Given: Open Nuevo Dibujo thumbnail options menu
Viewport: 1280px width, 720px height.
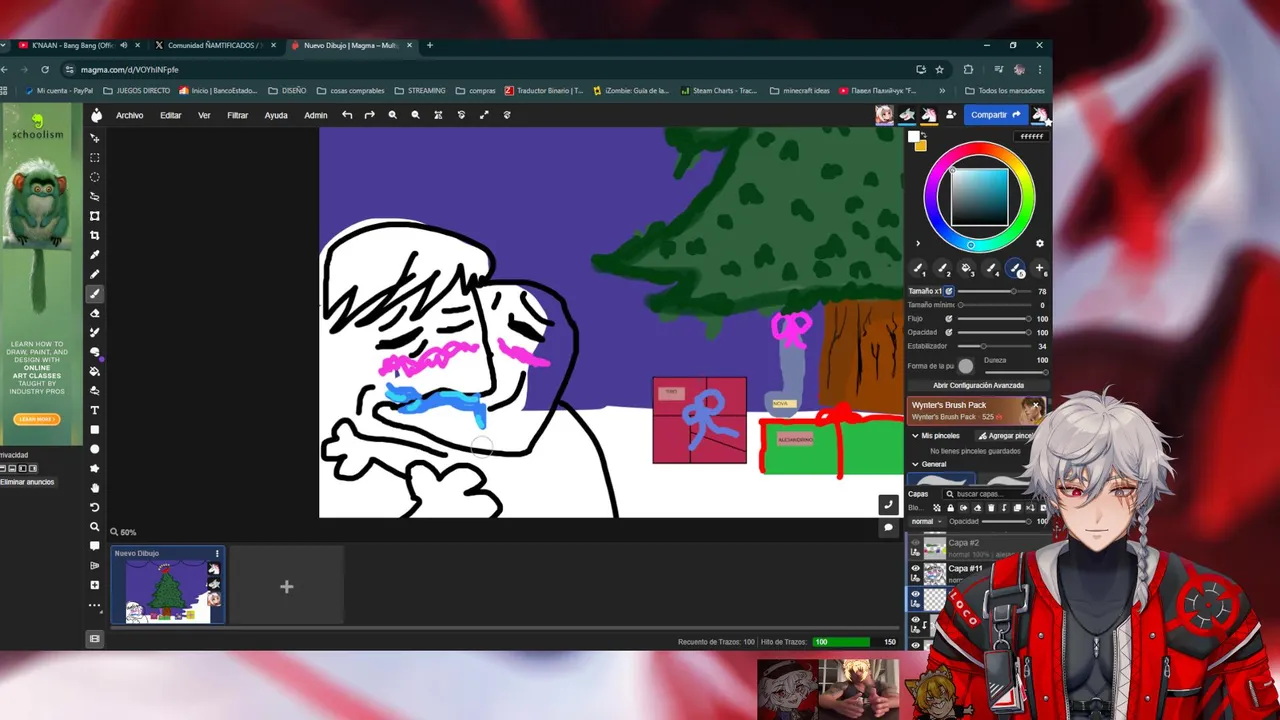Looking at the screenshot, I should pos(217,553).
